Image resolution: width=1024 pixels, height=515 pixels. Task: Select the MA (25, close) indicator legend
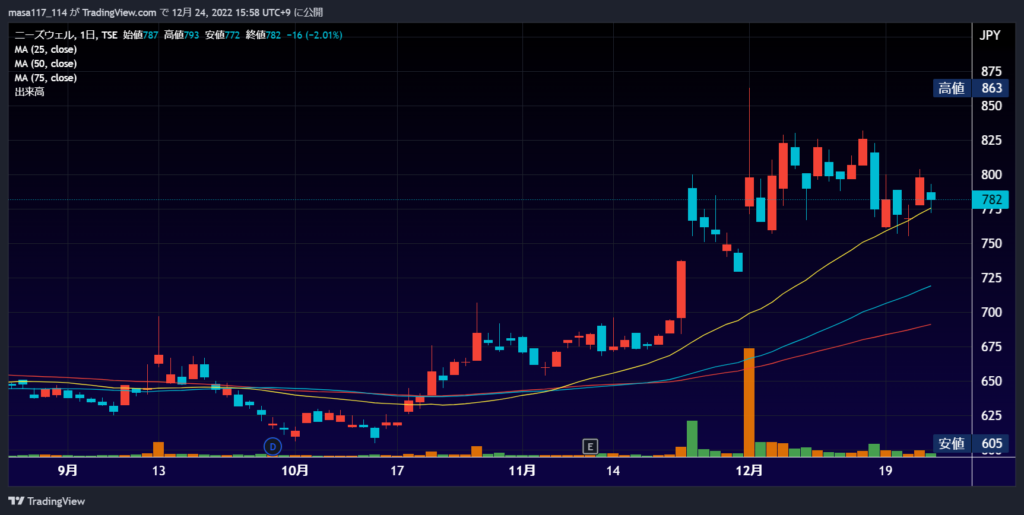pyautogui.click(x=46, y=49)
